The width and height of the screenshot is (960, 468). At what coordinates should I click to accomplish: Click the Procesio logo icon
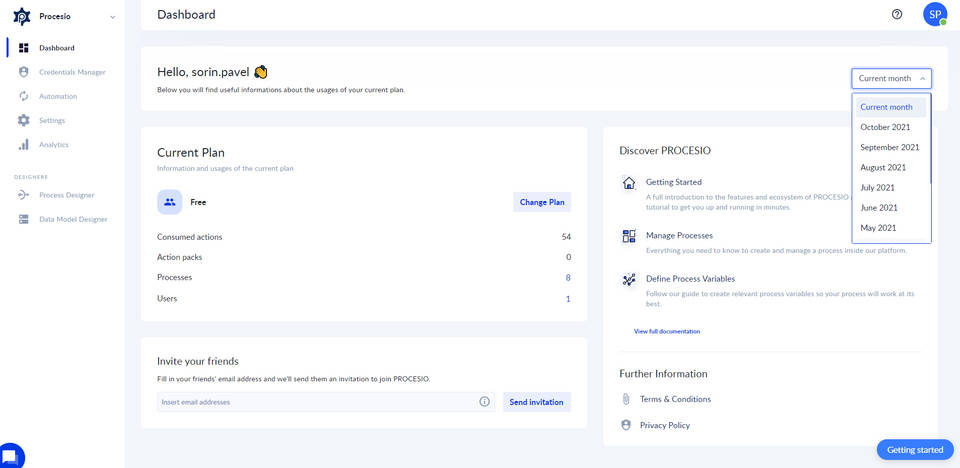pos(21,17)
